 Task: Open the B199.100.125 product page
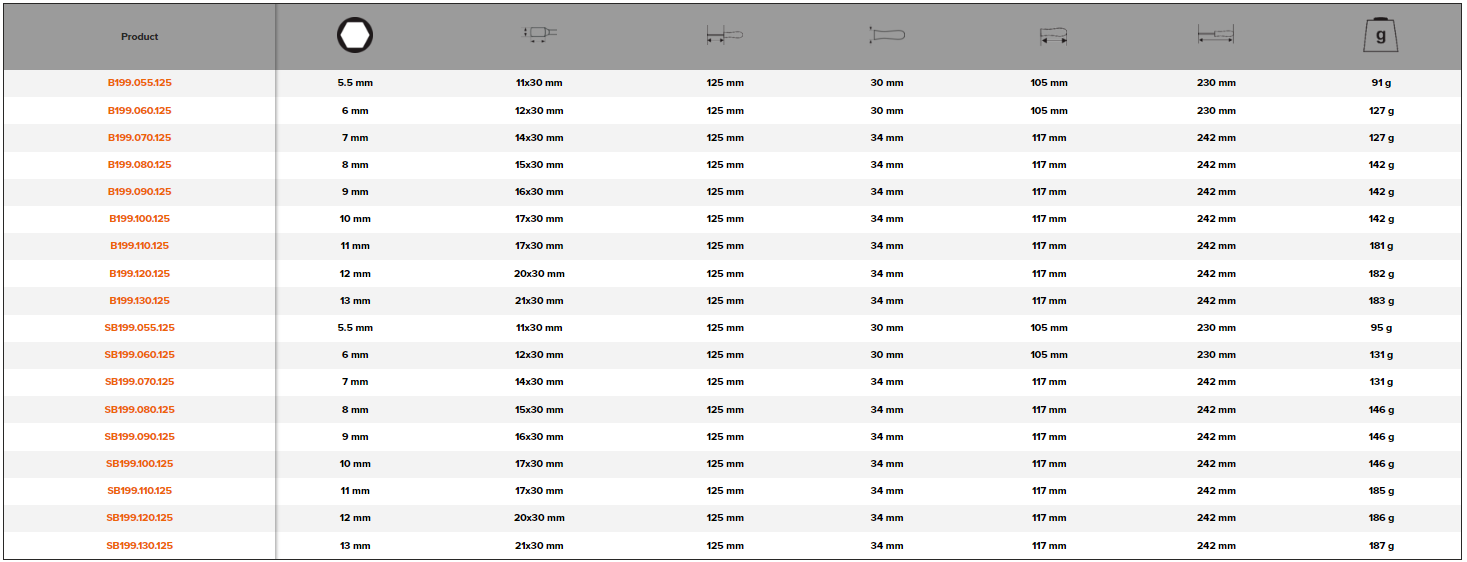[140, 219]
